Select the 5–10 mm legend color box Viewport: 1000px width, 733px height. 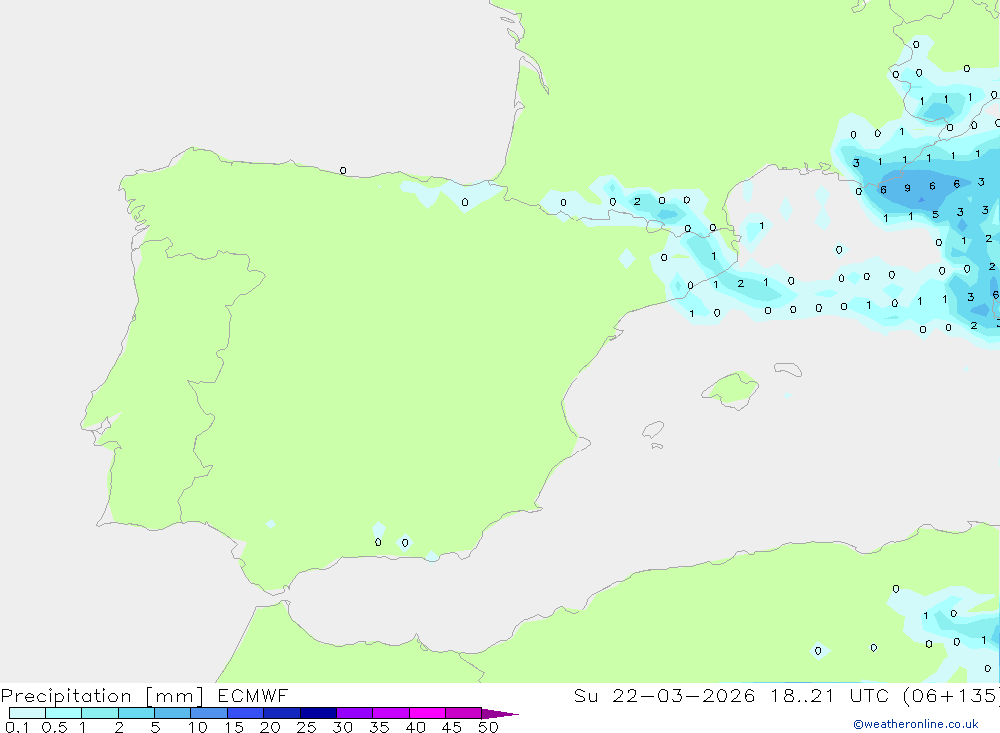(172, 713)
